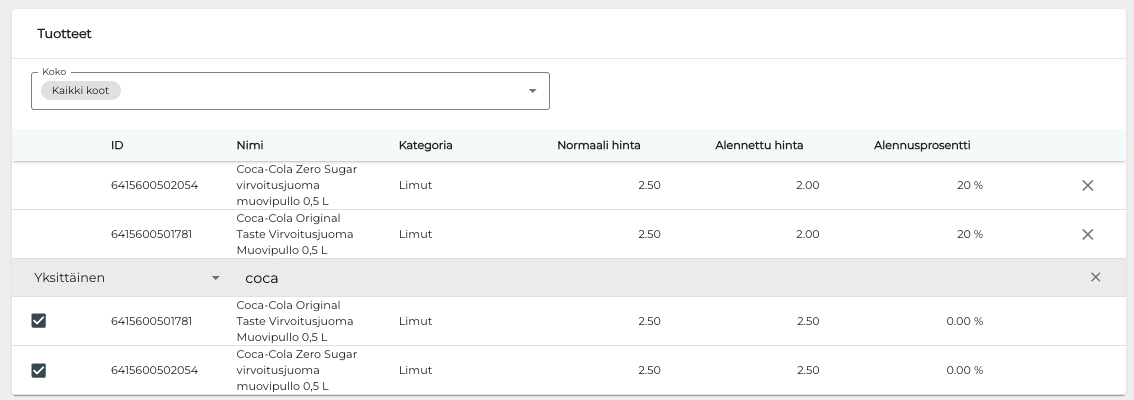Select discounted price 2.00 of selected Original Taste row
The width and height of the screenshot is (1134, 400).
(x=807, y=235)
